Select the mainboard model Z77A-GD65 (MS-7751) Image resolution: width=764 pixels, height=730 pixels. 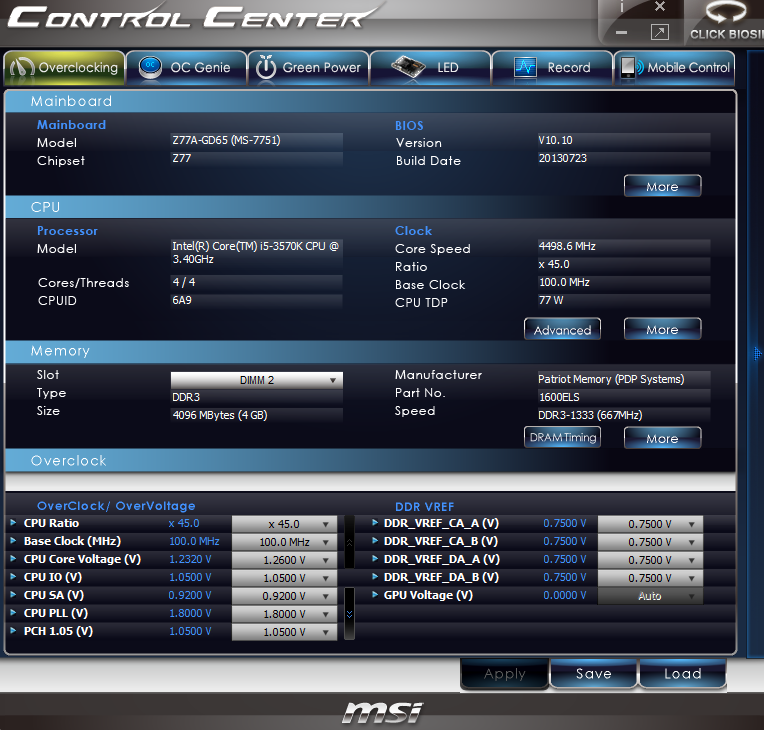point(226,140)
